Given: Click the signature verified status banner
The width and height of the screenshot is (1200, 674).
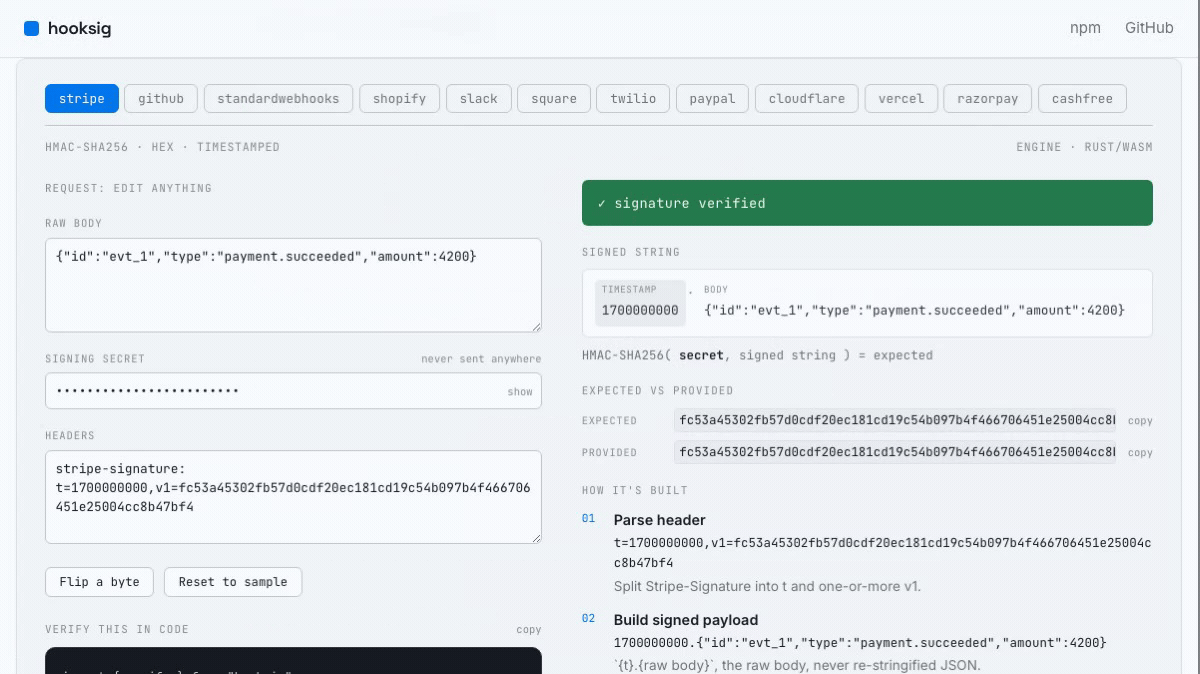Looking at the screenshot, I should coord(867,203).
